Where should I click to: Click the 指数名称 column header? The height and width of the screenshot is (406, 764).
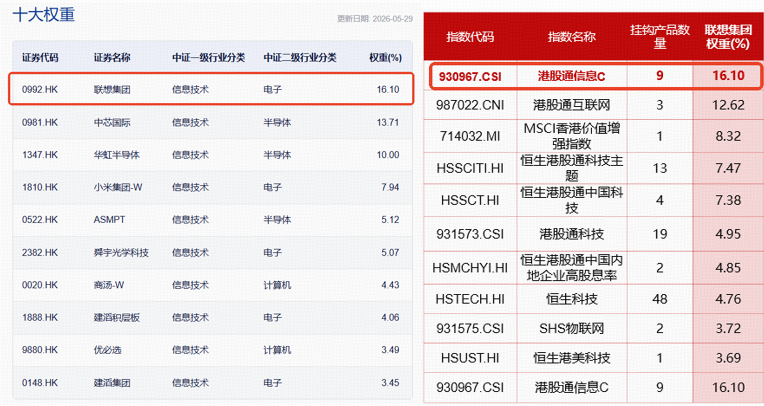[572, 37]
